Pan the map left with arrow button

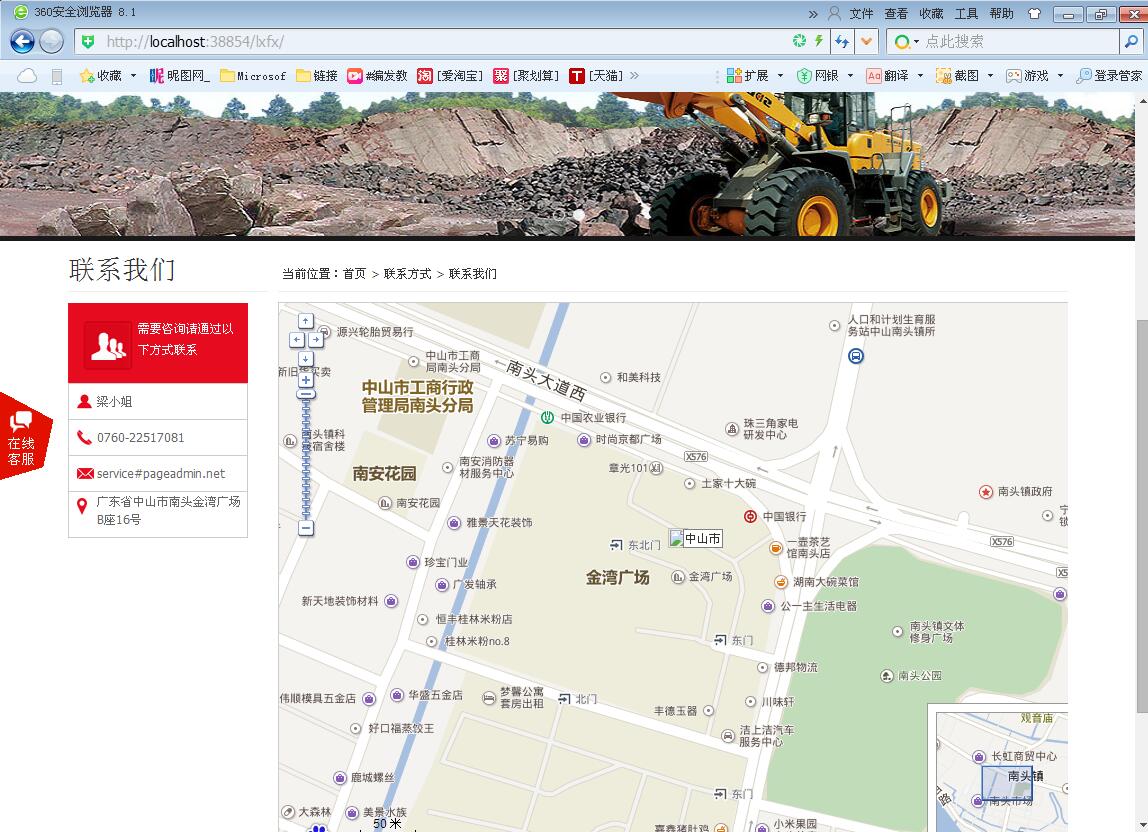297,340
